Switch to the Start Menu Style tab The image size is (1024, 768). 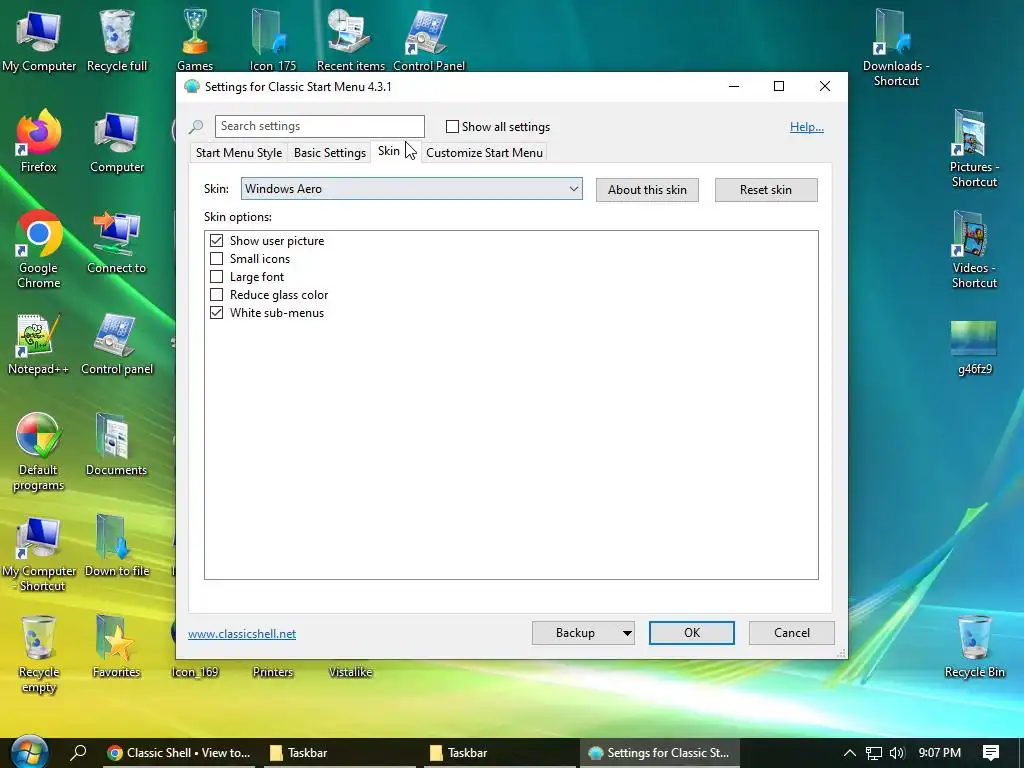(x=238, y=153)
